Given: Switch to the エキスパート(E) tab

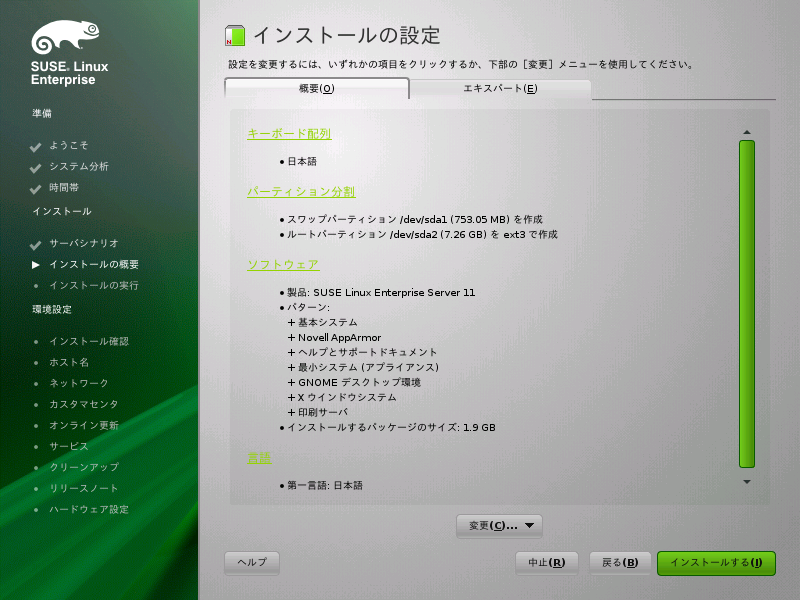Looking at the screenshot, I should (x=500, y=88).
